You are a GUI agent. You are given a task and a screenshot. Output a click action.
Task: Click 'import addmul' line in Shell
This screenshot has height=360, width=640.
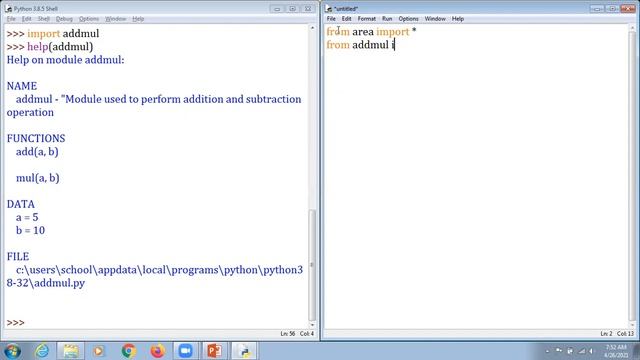[63, 33]
